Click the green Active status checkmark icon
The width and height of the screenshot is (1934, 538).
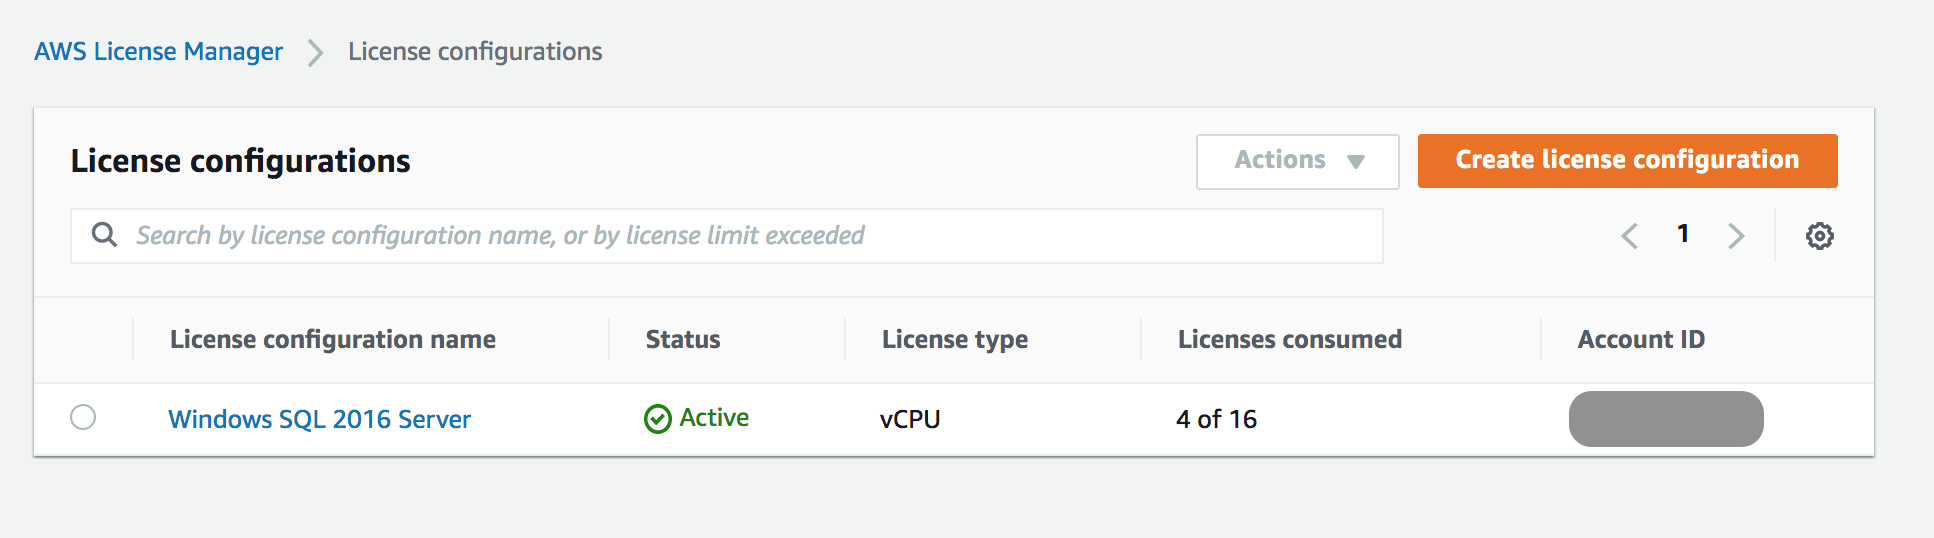657,419
